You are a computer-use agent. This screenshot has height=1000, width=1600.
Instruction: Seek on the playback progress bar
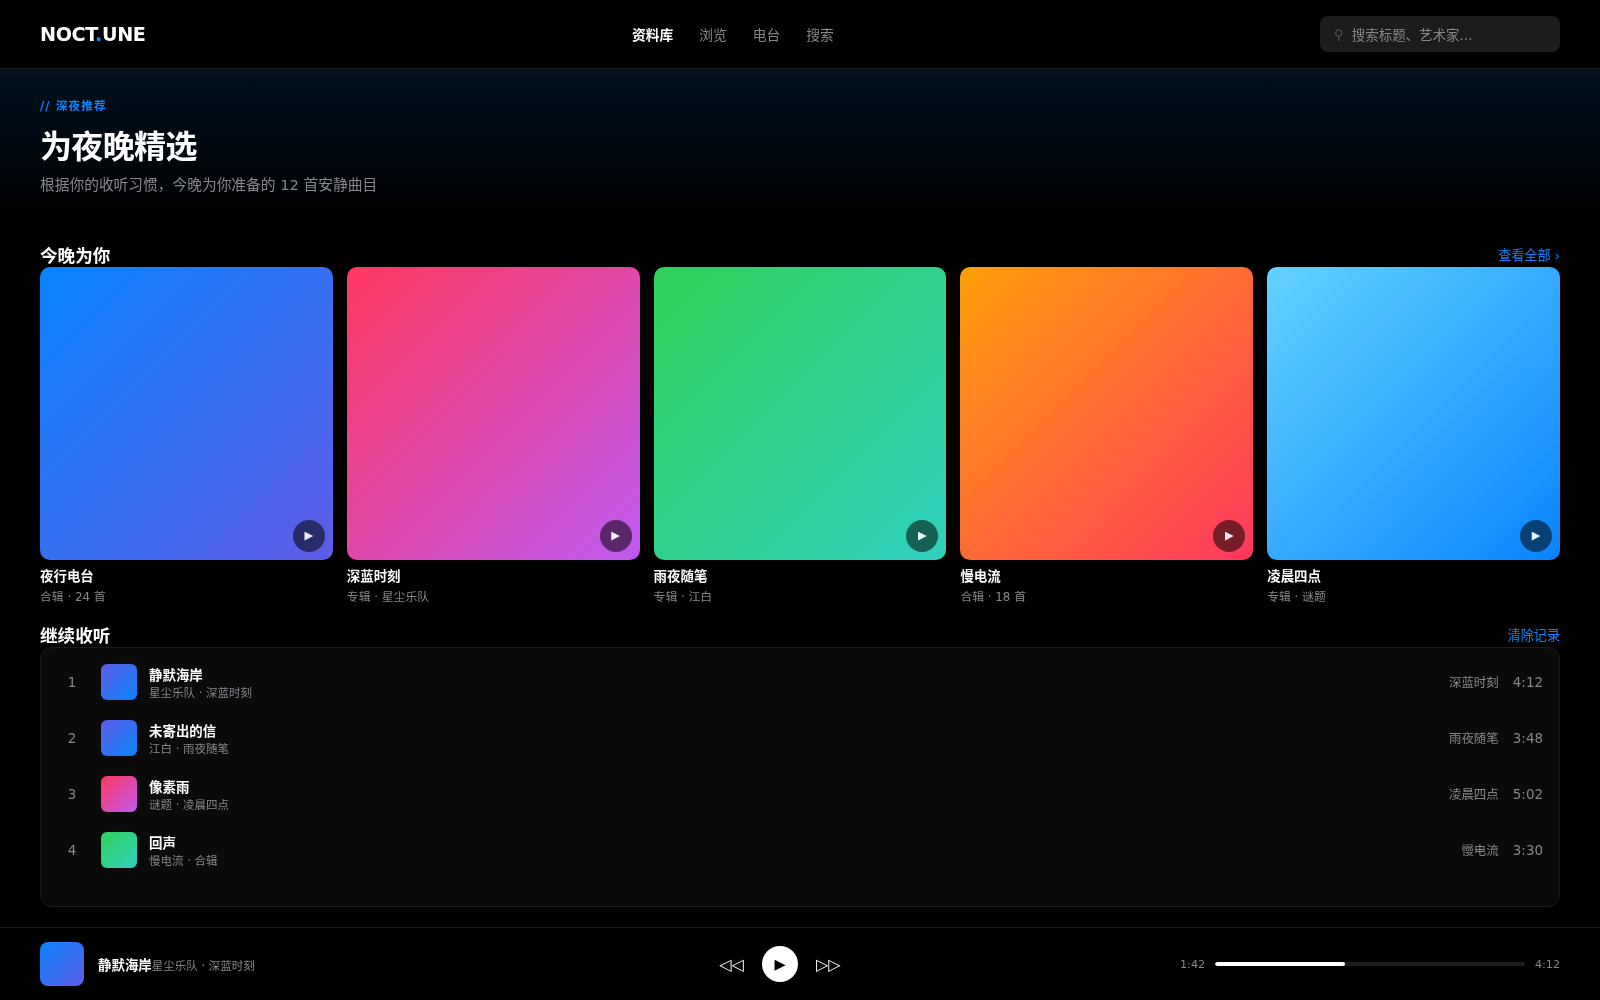[x=1370, y=964]
